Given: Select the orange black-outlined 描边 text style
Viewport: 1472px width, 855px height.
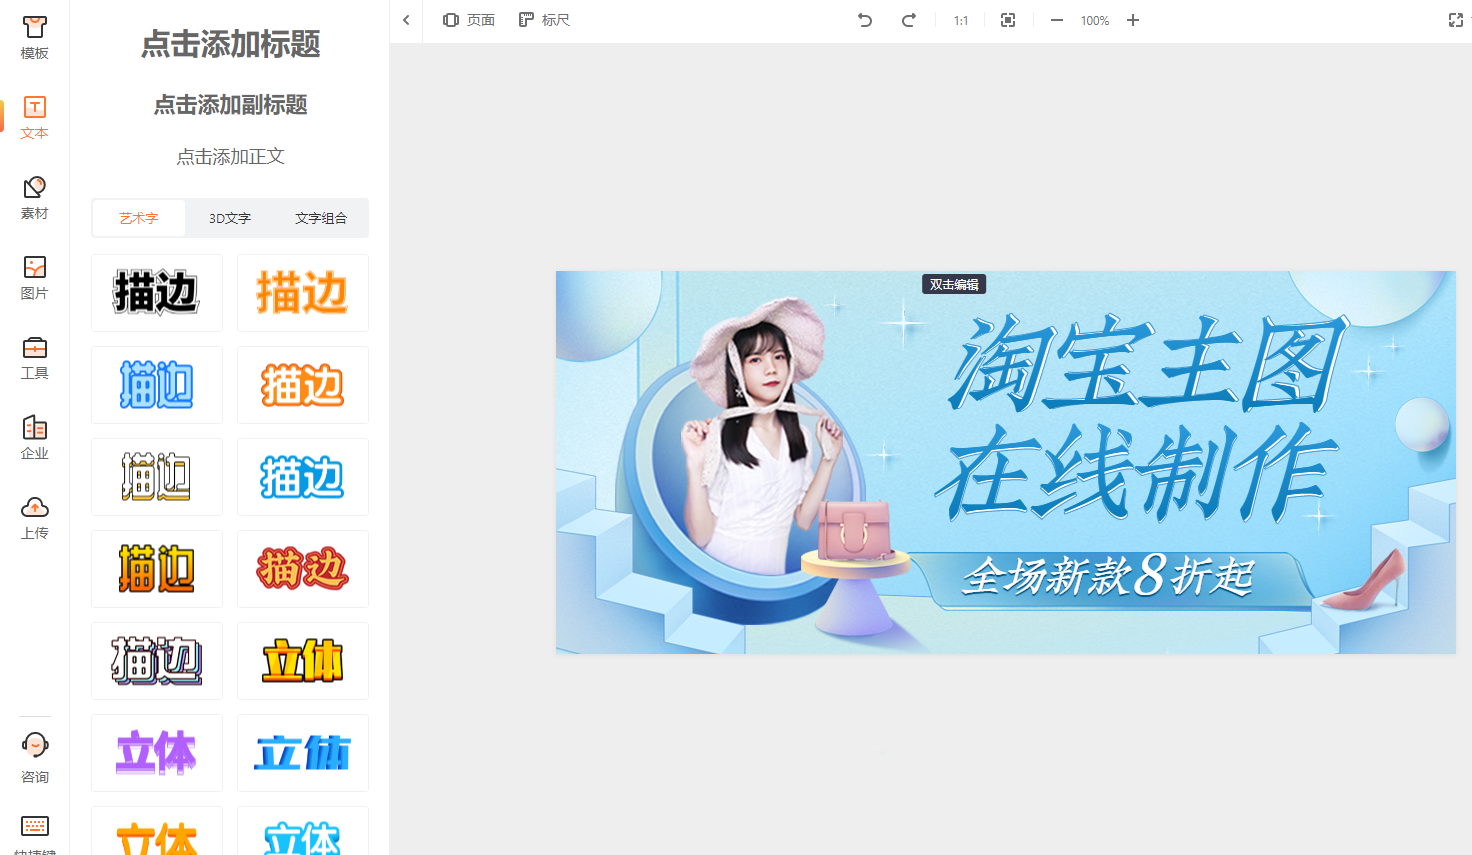Looking at the screenshot, I should coord(157,569).
